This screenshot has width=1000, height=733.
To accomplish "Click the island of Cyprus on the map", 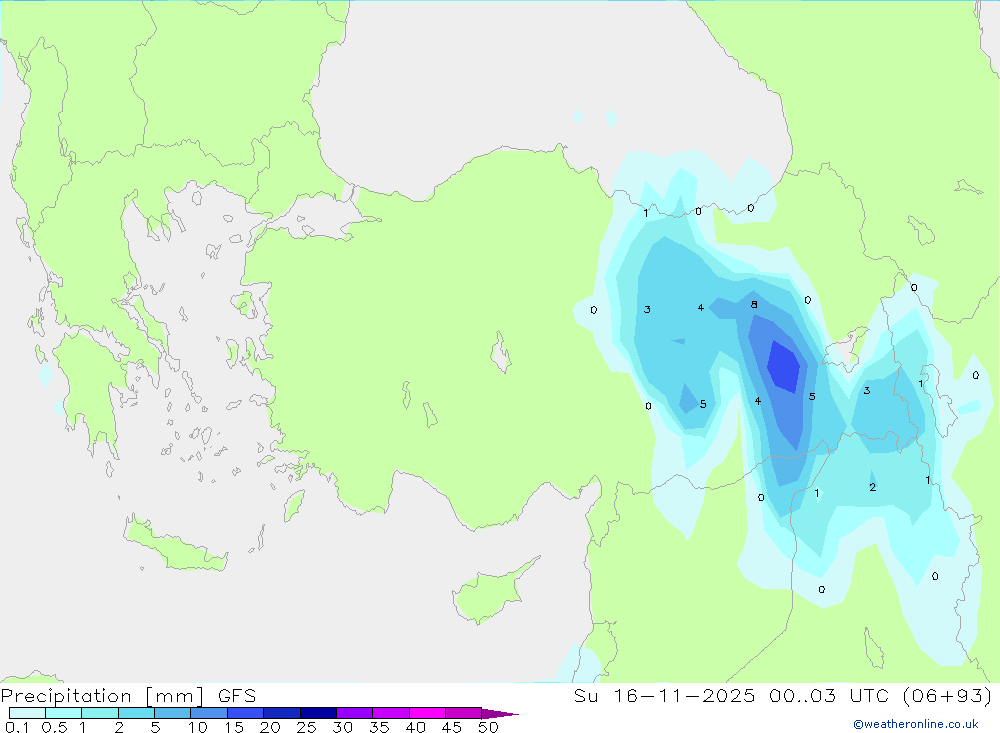I will coord(492,591).
